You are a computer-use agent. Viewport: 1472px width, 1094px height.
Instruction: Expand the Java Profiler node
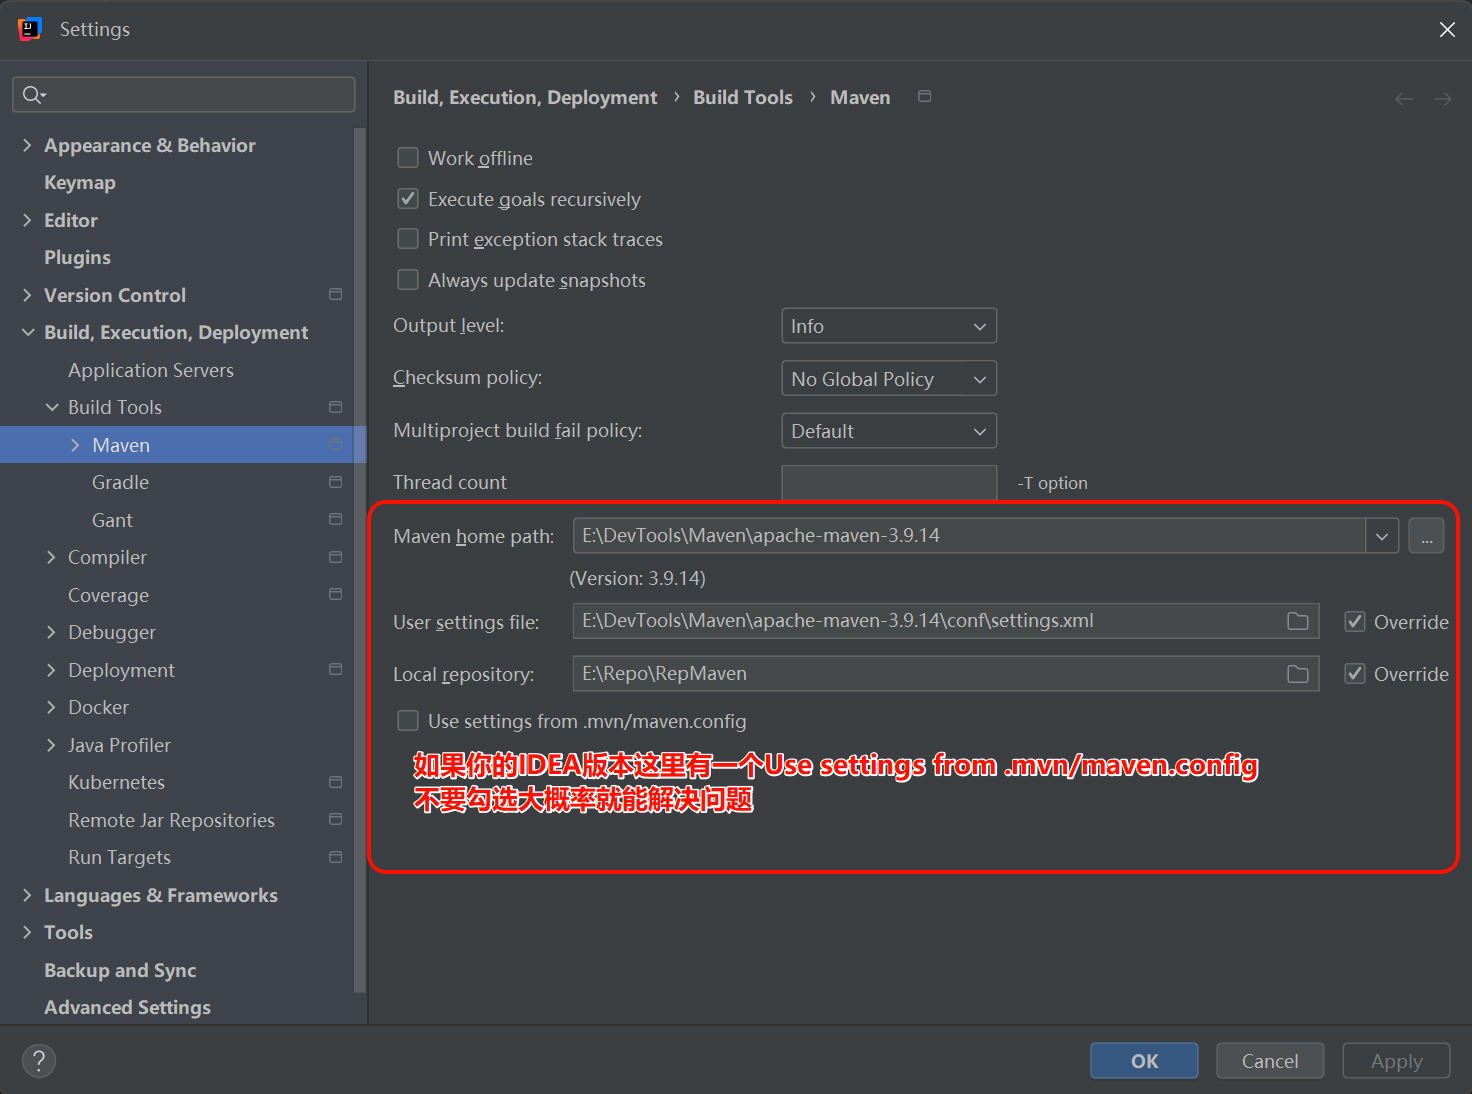click(51, 745)
